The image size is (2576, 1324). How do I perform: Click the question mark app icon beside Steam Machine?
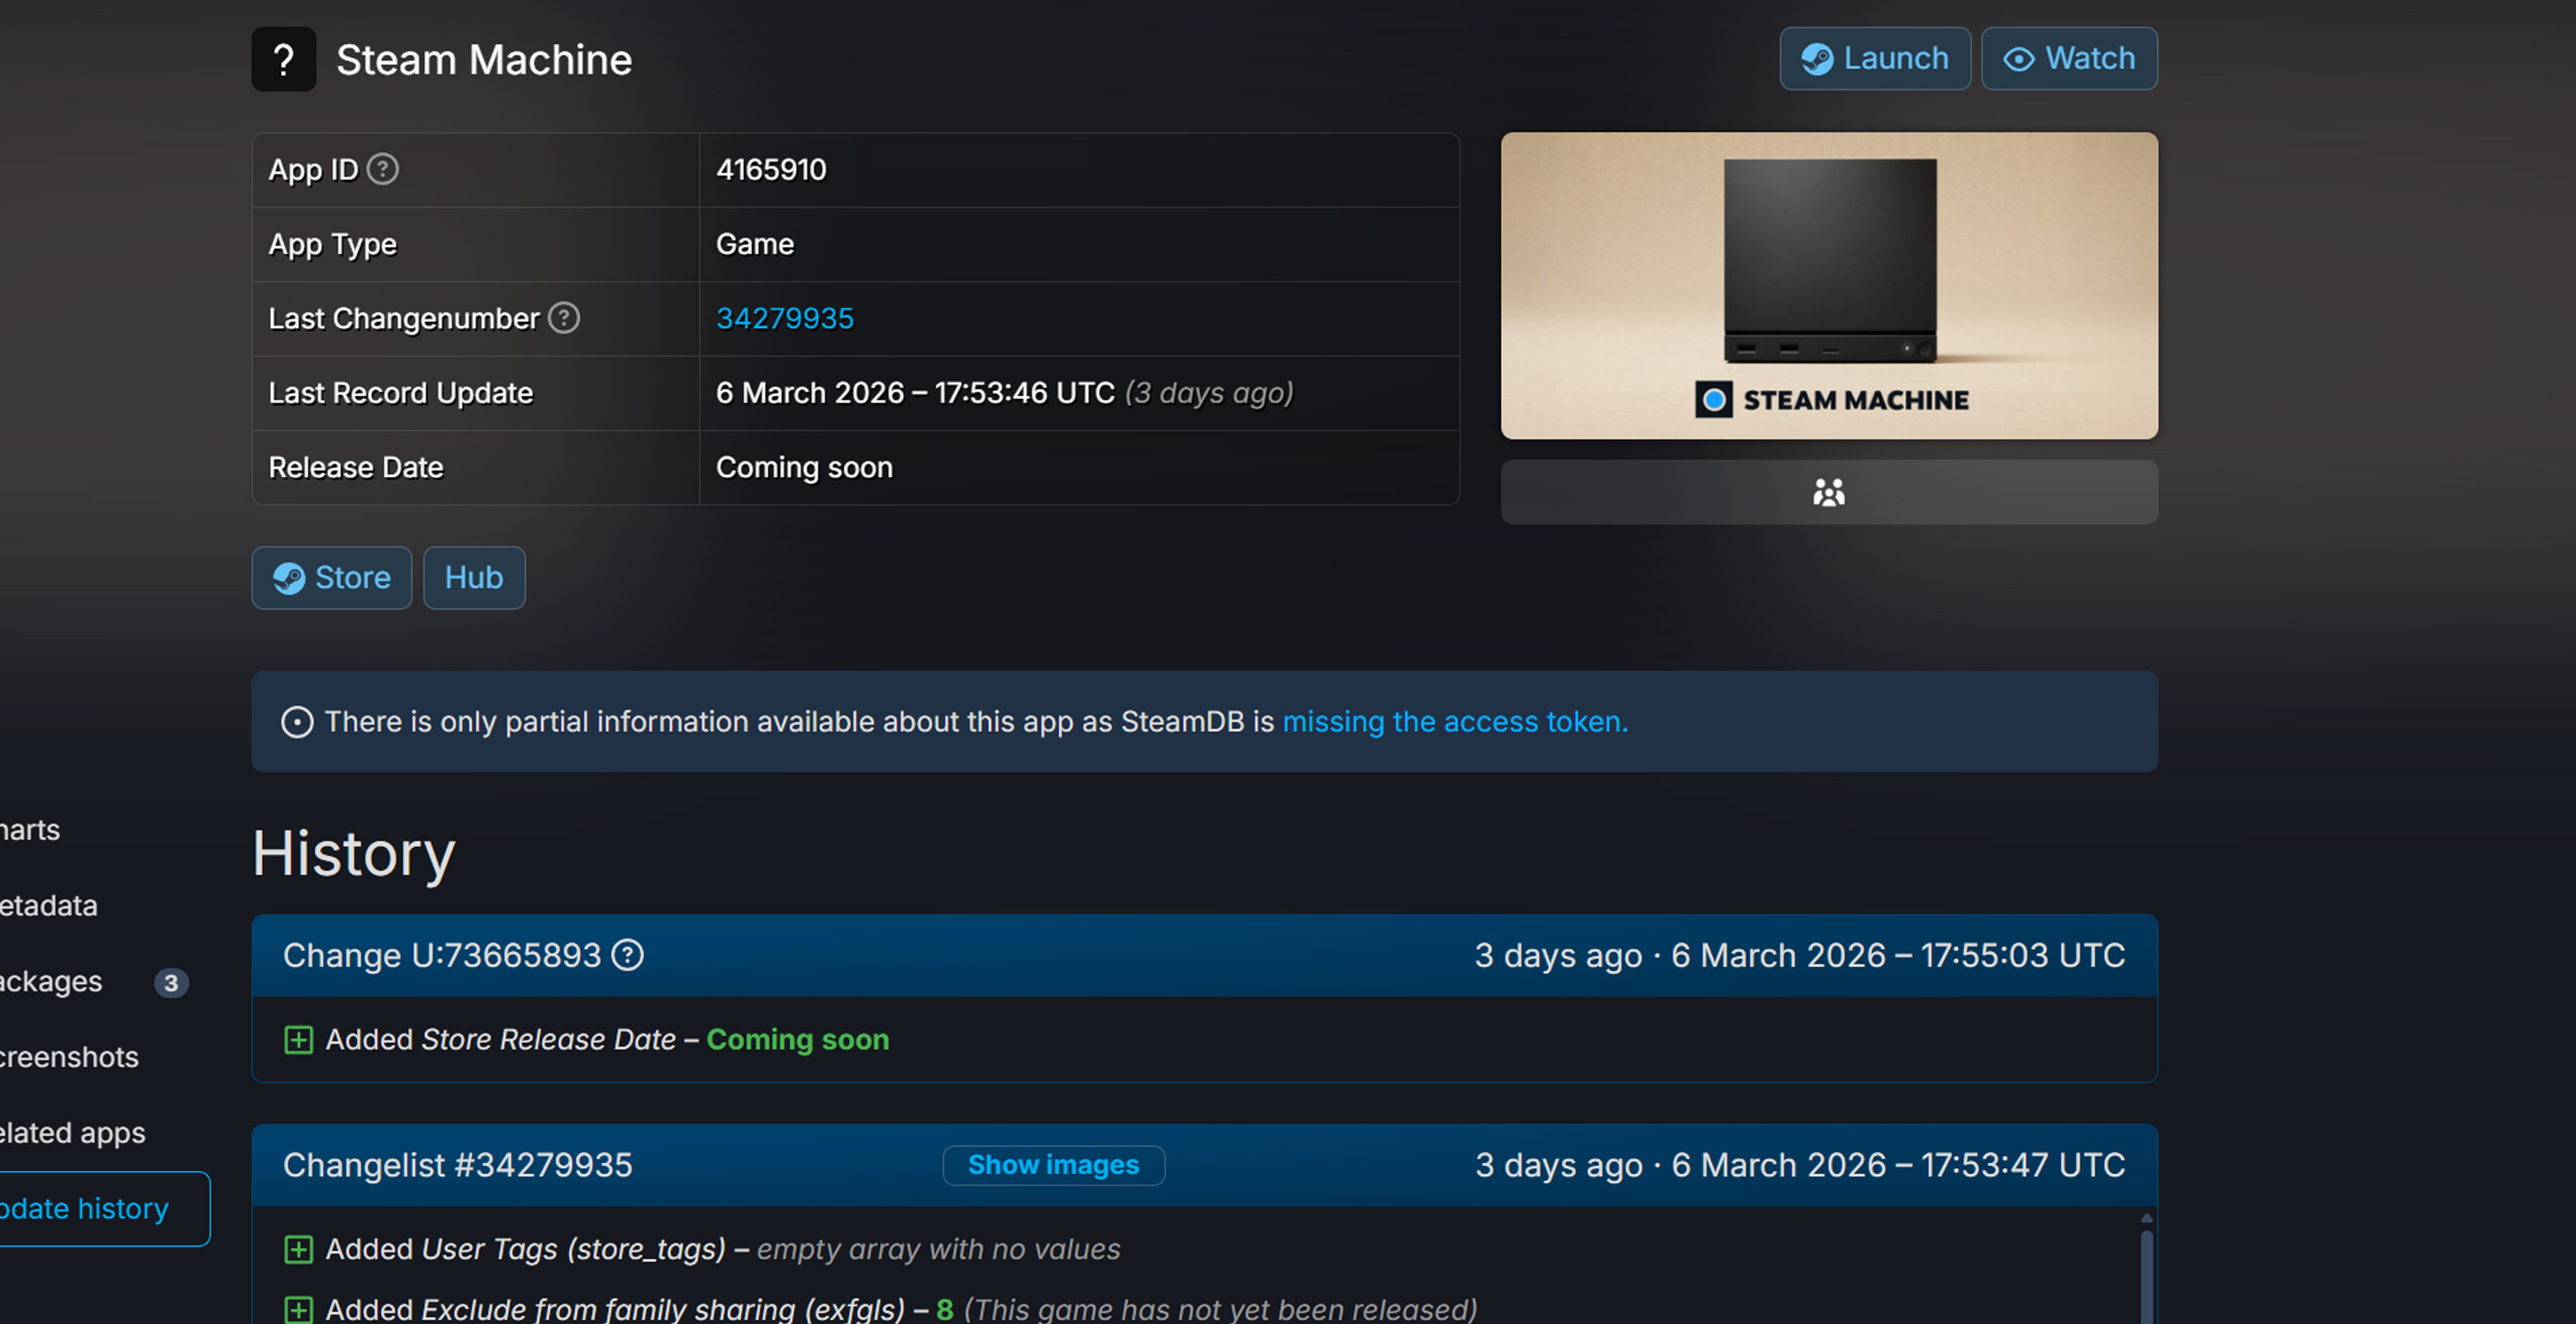click(x=284, y=59)
